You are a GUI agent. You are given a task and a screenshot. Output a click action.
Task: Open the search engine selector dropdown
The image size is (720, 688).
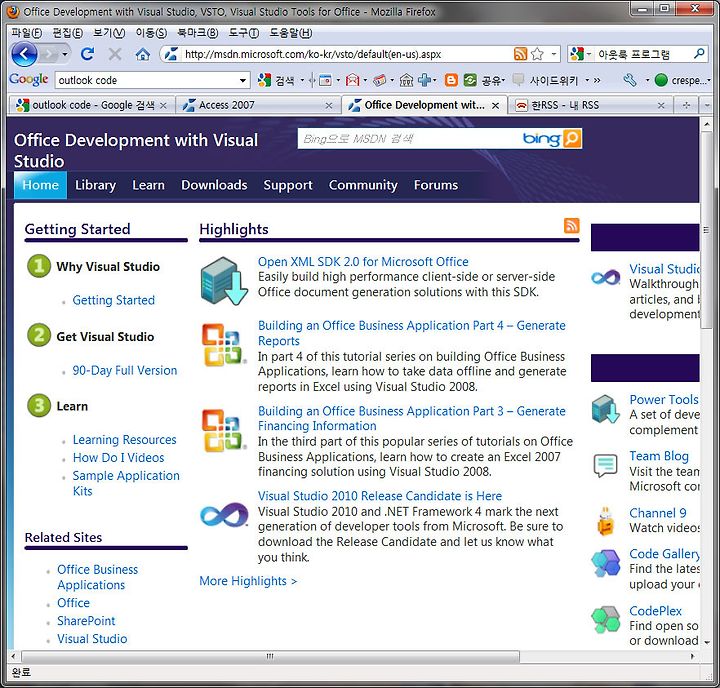click(589, 54)
